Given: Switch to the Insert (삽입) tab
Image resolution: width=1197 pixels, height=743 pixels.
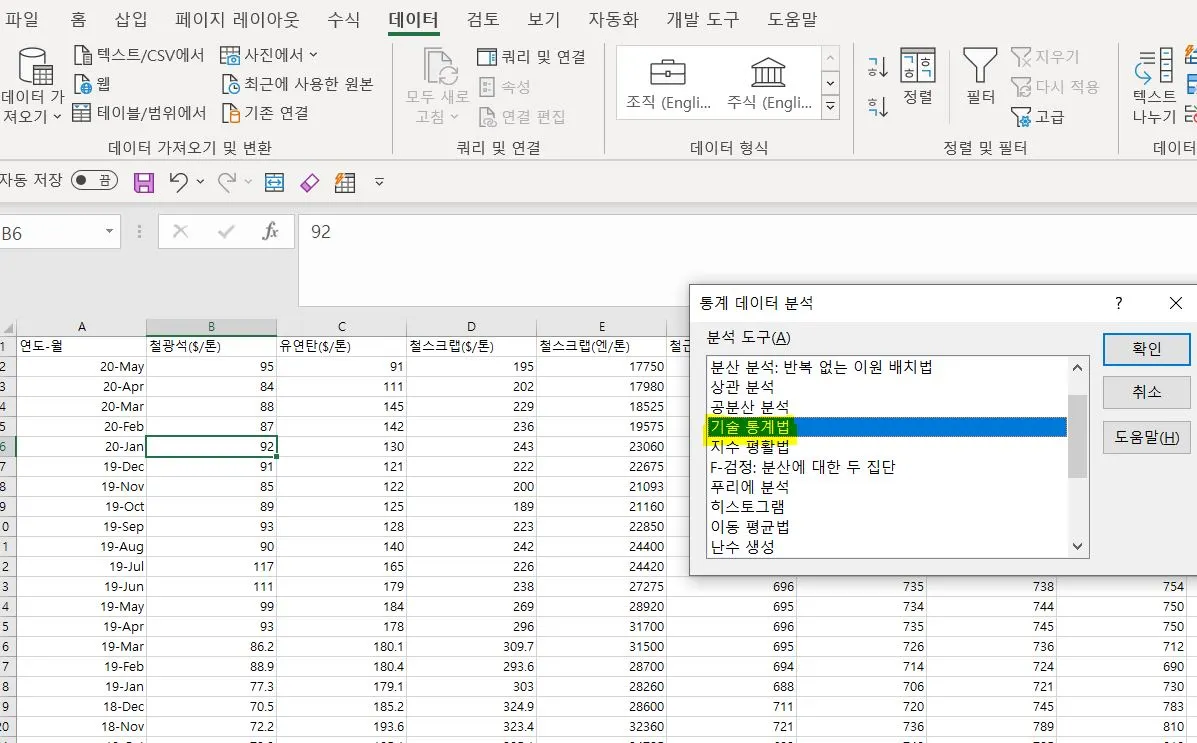Looking at the screenshot, I should click(131, 19).
